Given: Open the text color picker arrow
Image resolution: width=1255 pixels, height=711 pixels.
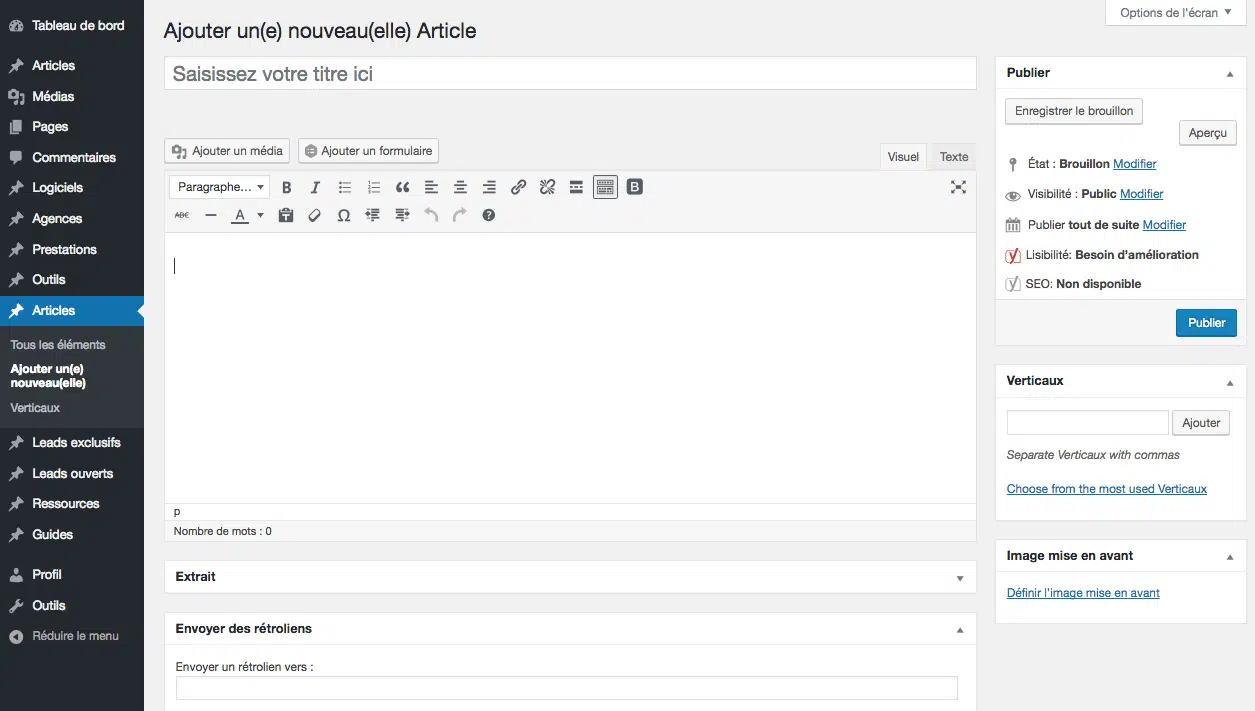Looking at the screenshot, I should (261, 215).
